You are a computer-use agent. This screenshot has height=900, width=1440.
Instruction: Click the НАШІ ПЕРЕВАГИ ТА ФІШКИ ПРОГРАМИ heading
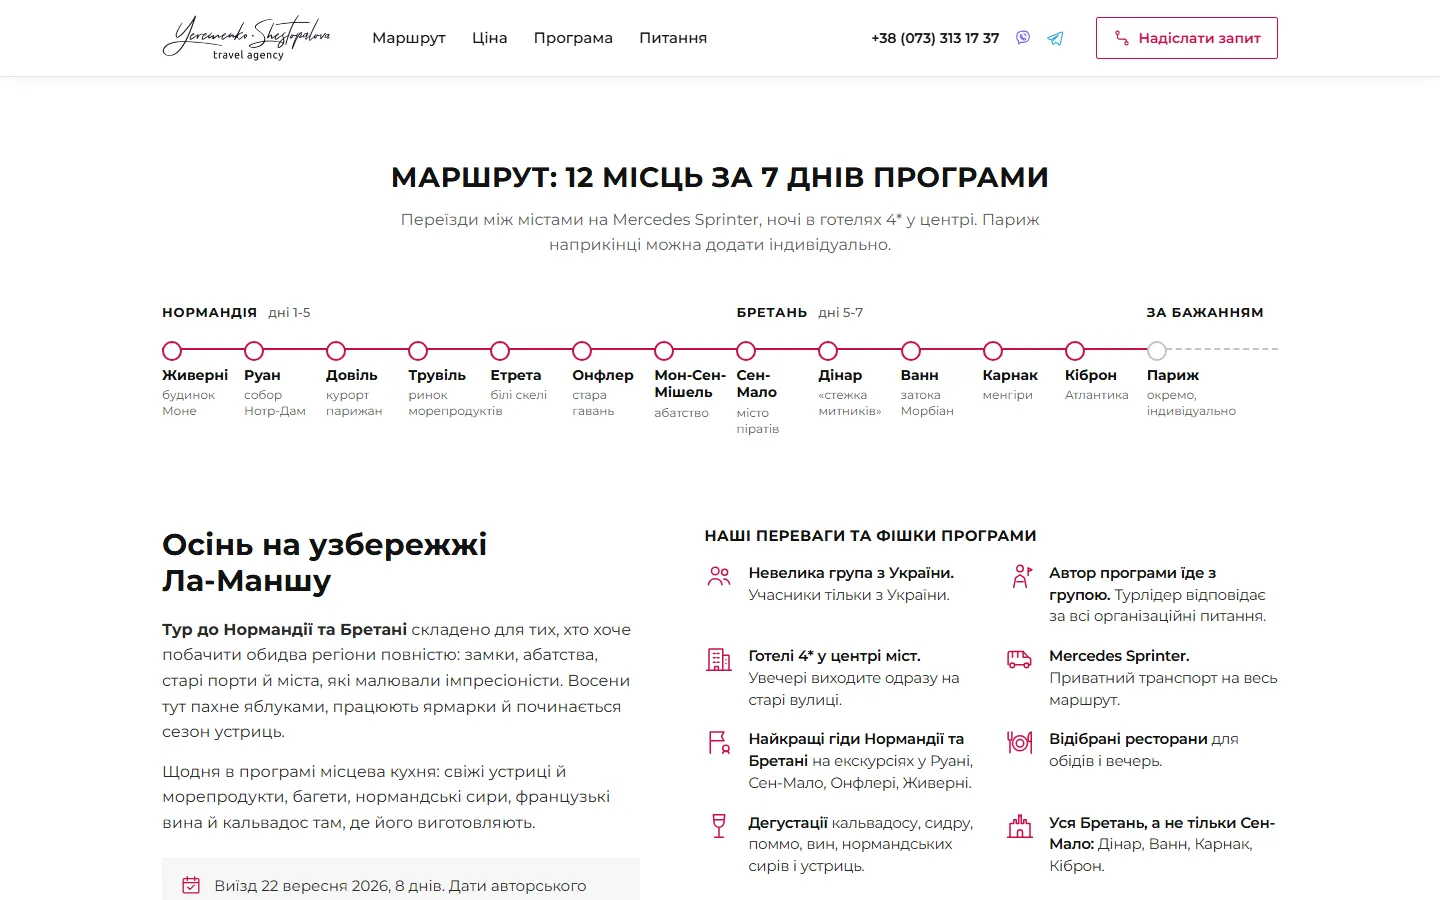click(x=871, y=536)
